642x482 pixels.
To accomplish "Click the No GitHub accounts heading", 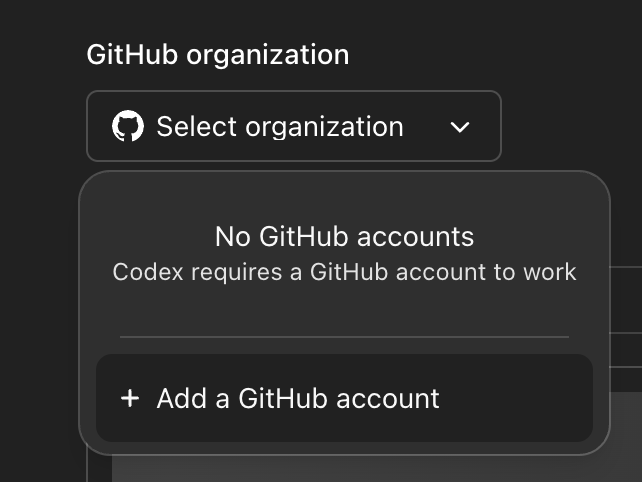I will point(344,237).
